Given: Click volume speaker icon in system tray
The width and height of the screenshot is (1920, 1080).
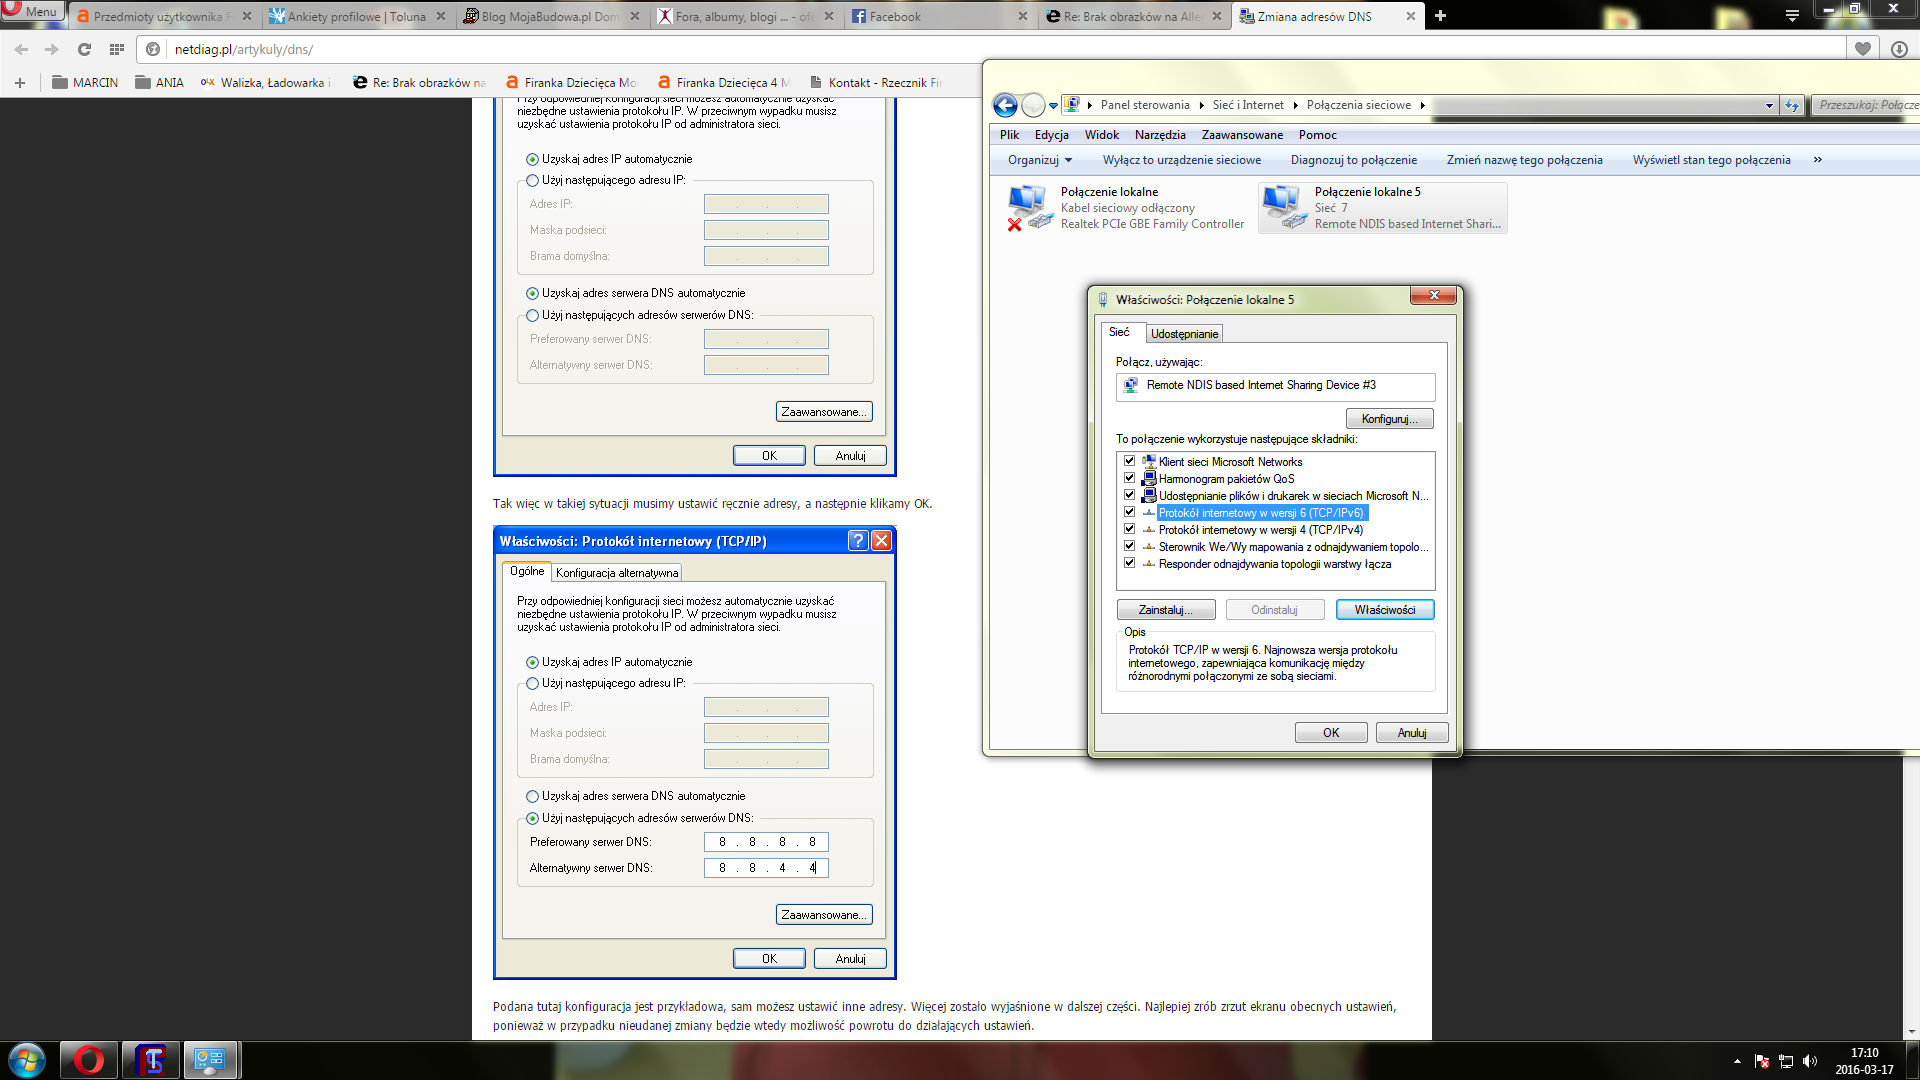Looking at the screenshot, I should 1809,1061.
